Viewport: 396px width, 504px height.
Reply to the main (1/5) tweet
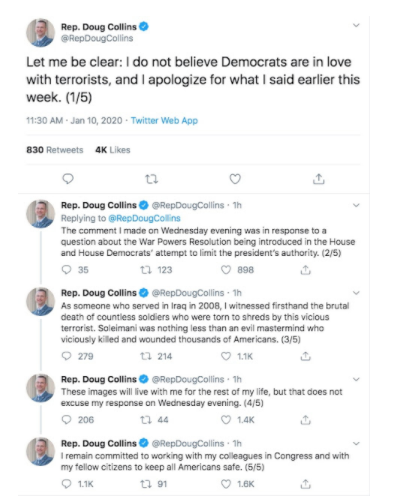68,179
